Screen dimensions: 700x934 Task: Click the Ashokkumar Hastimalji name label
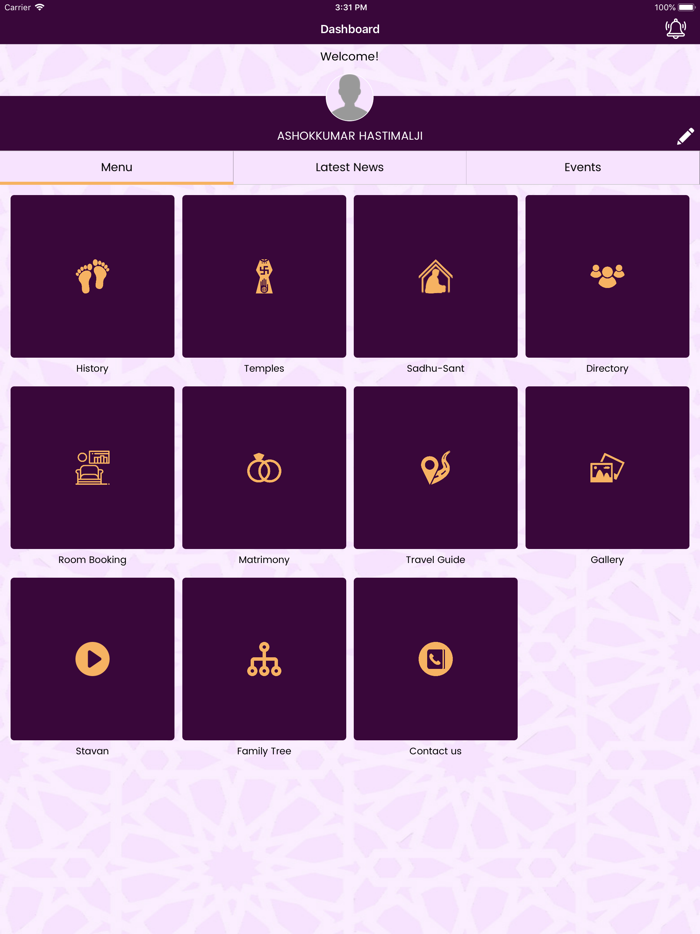(350, 136)
